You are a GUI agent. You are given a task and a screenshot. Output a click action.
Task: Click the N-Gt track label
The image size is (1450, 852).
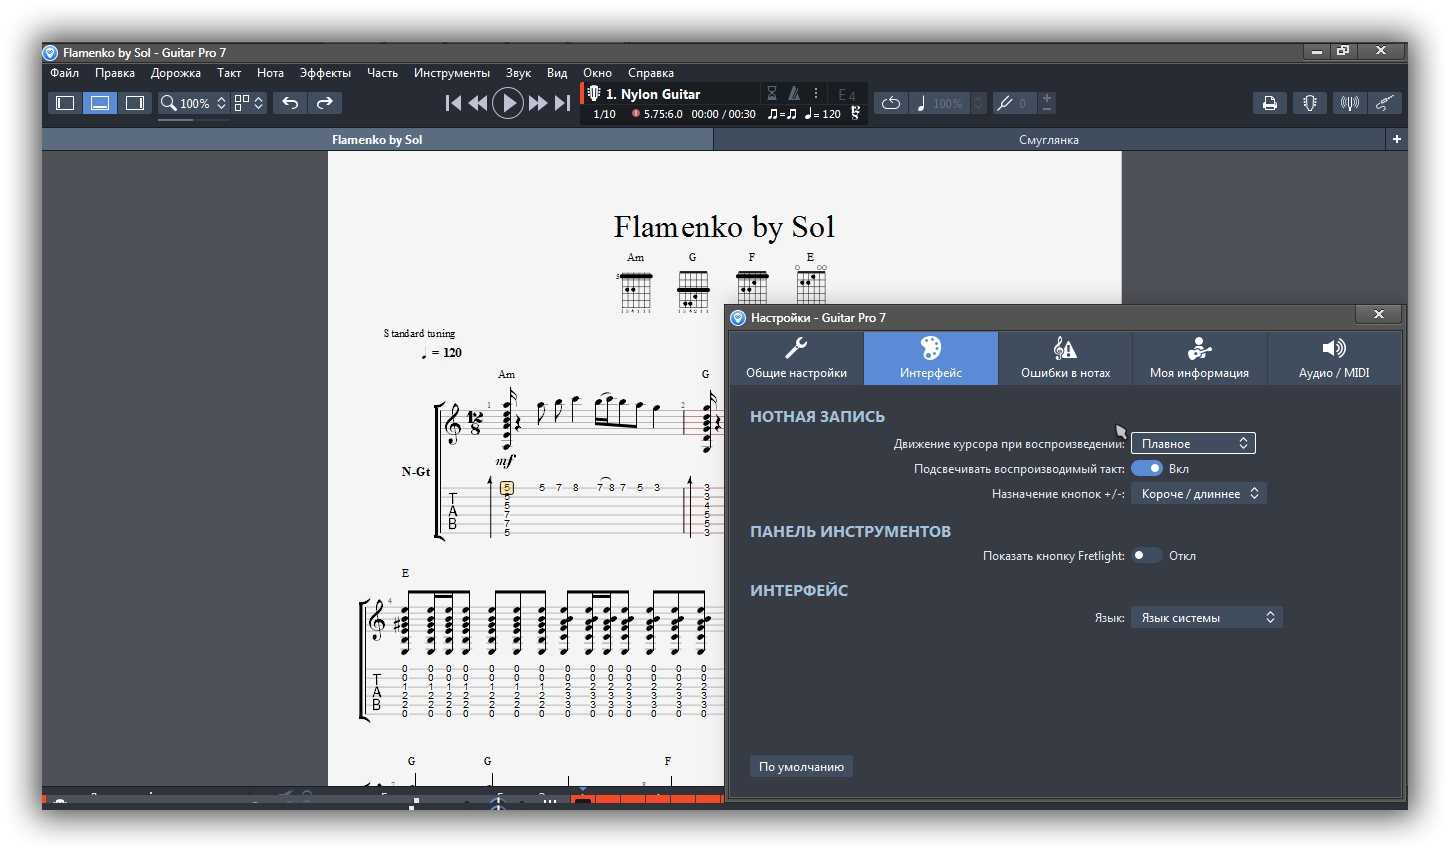(416, 471)
